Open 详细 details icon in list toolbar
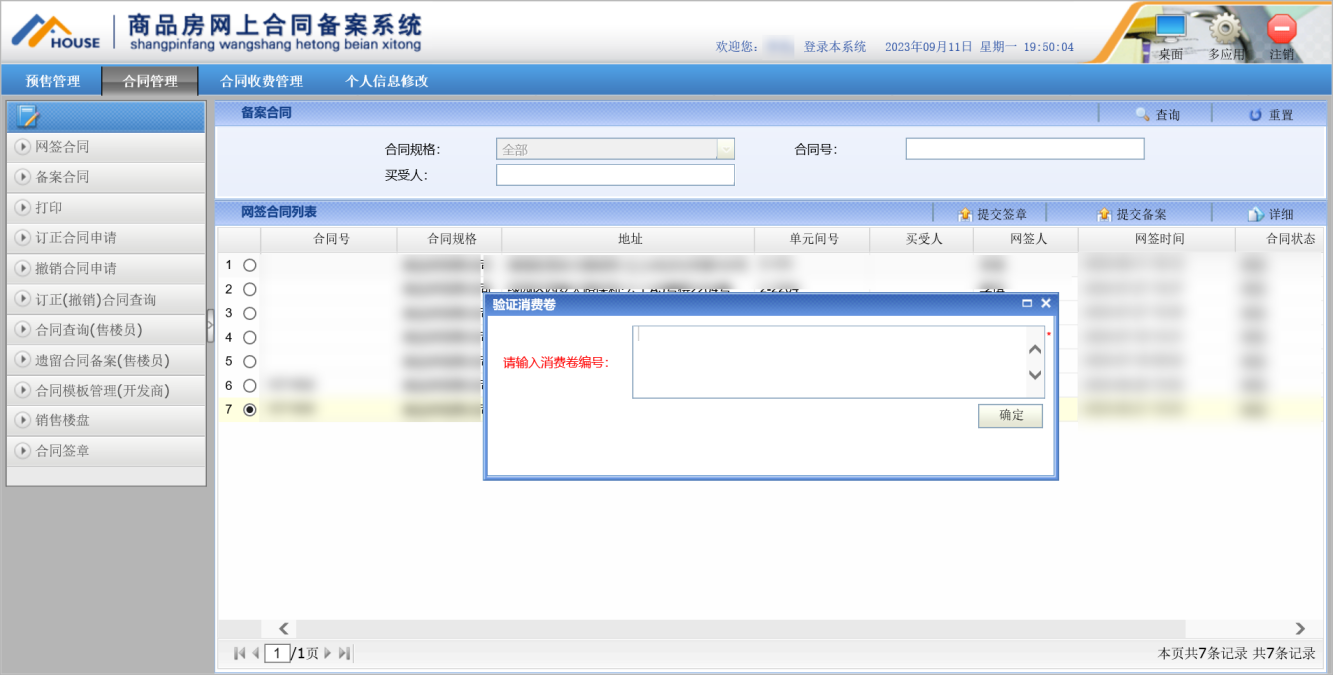The image size is (1333, 675). point(1256,214)
